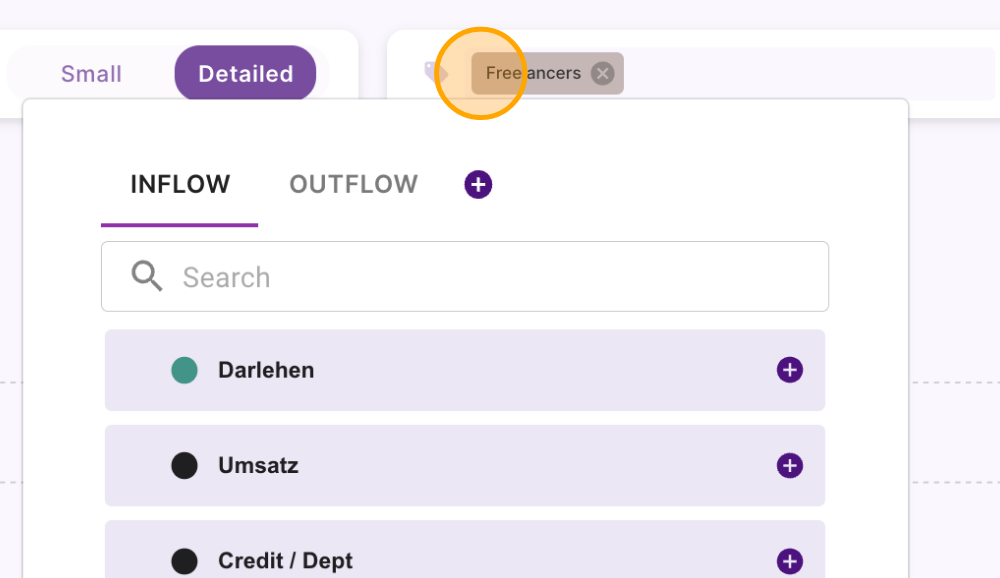Click the plus icon beside OUTFLOW
1000x578 pixels.
pyautogui.click(x=478, y=184)
